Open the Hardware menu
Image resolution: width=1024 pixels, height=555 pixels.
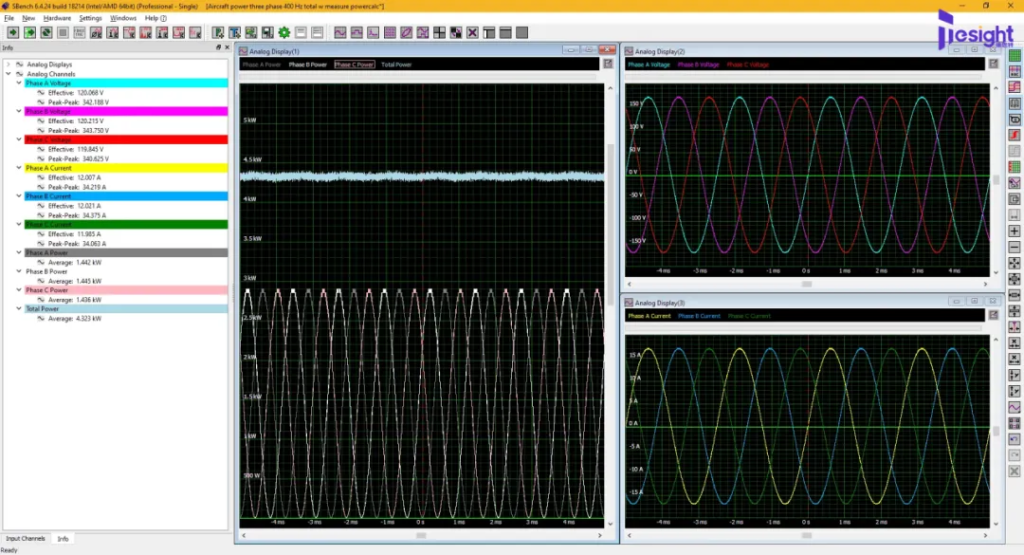click(x=57, y=18)
